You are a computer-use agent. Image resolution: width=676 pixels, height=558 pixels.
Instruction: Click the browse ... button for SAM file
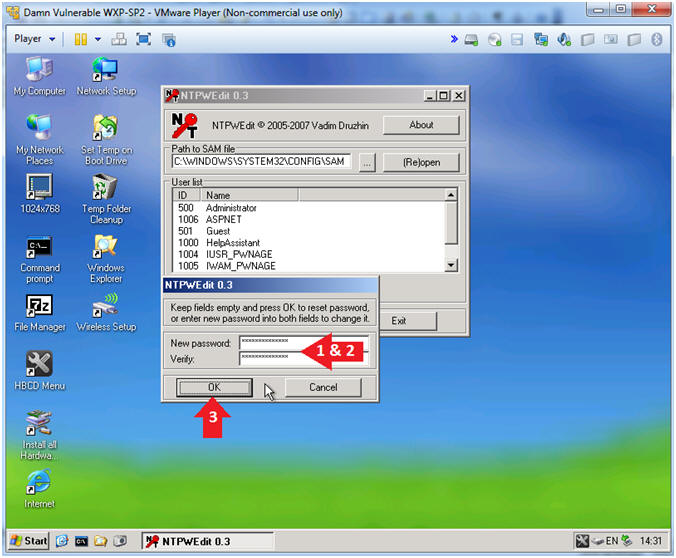click(x=367, y=163)
